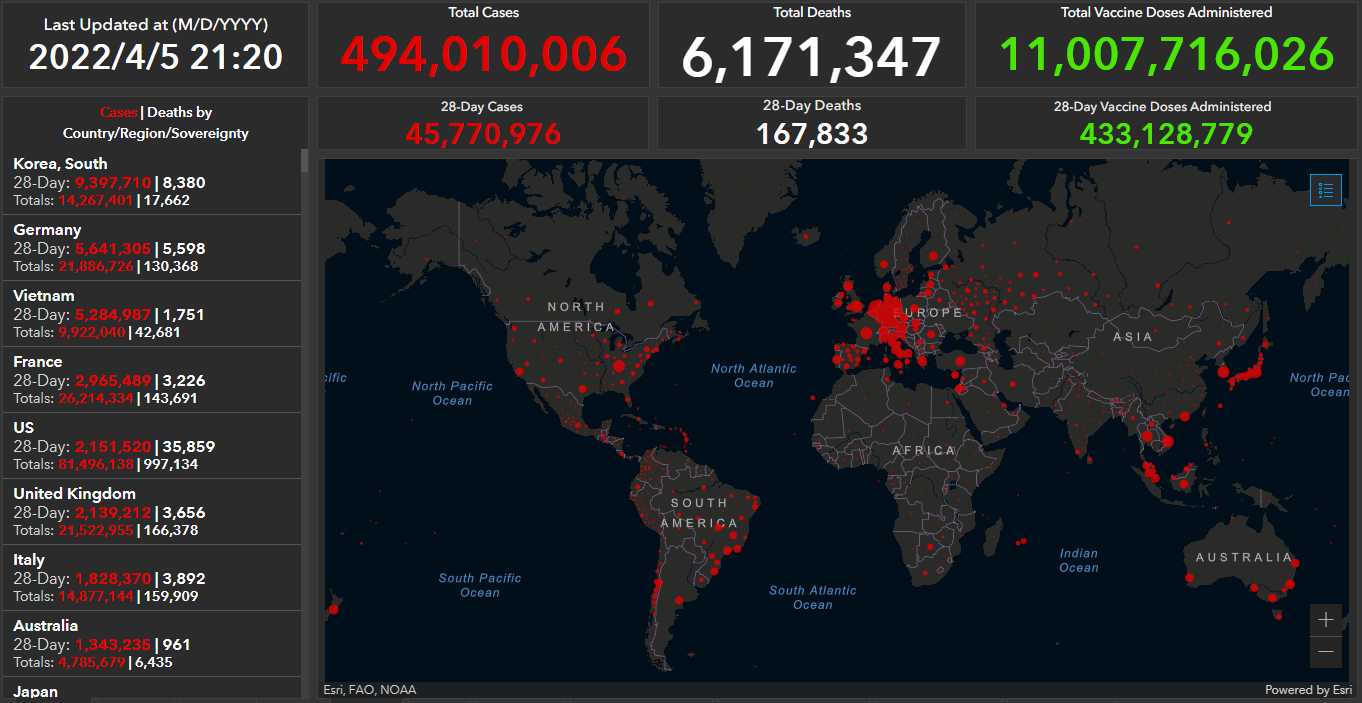Zoom out of the map with minus

coord(1326,652)
